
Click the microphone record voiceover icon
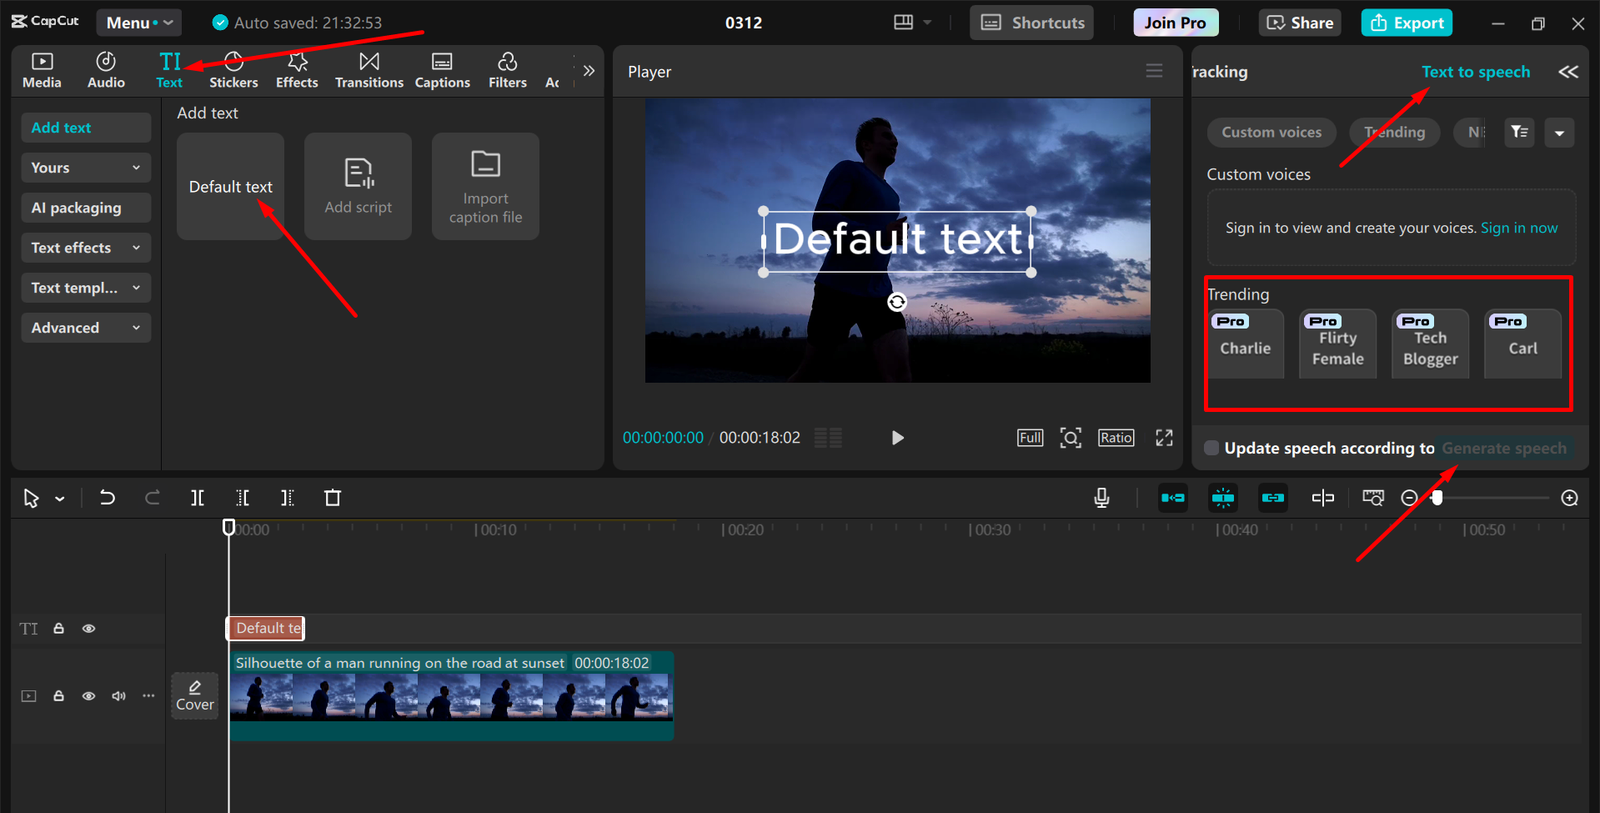click(1101, 498)
